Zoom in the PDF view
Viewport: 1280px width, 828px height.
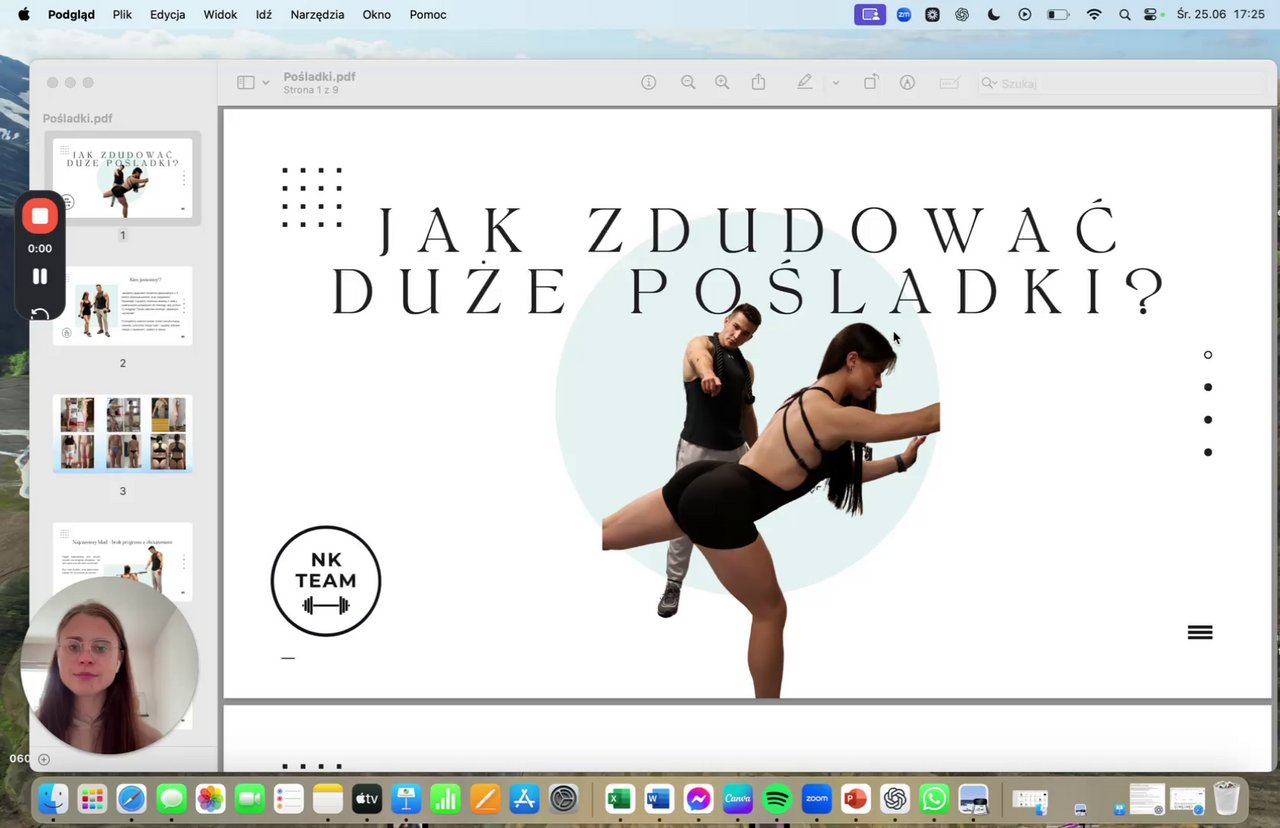722,83
